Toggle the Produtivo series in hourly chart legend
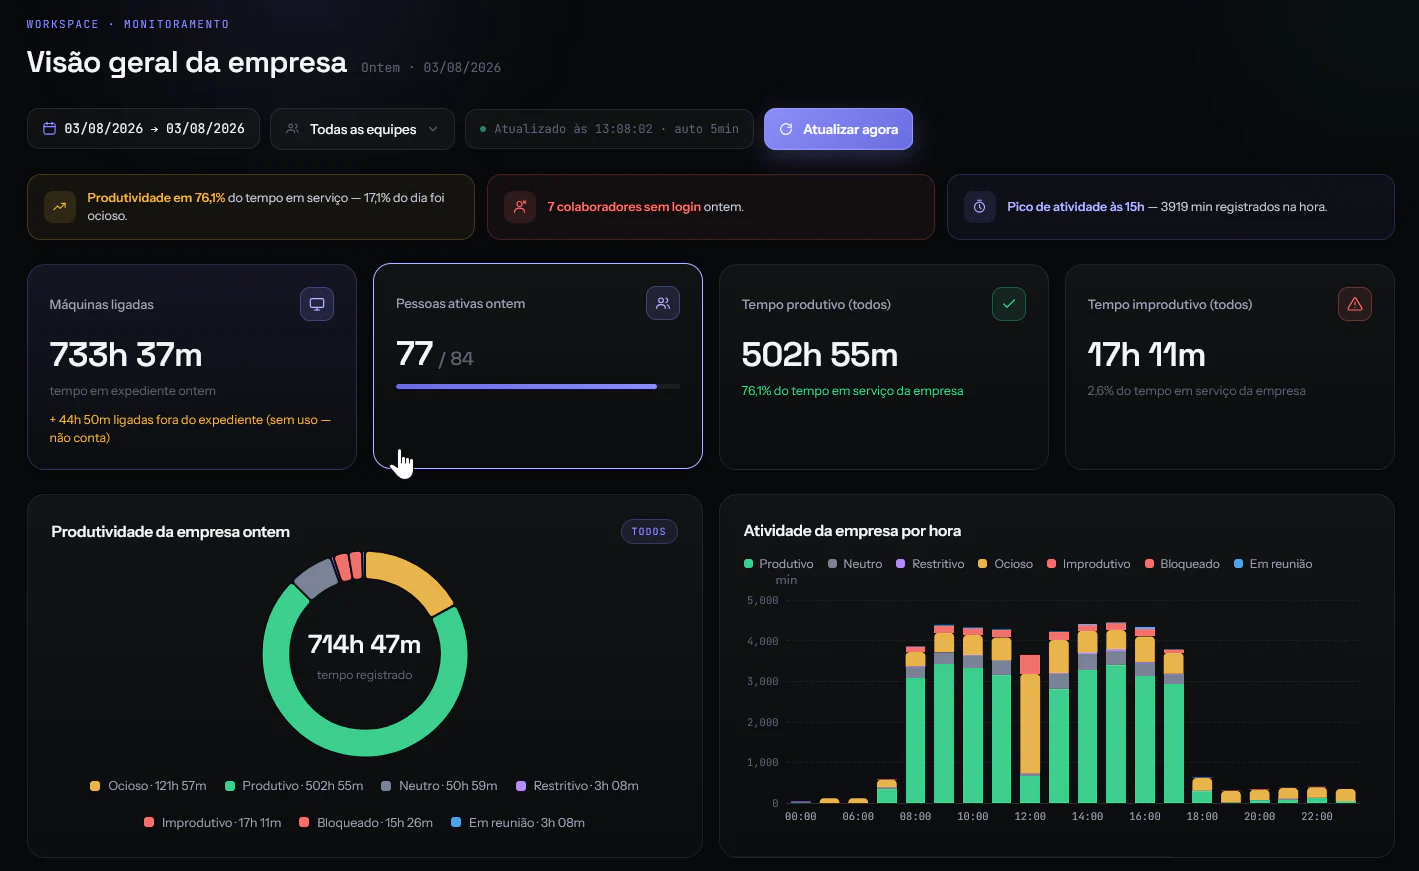 pyautogui.click(x=779, y=564)
